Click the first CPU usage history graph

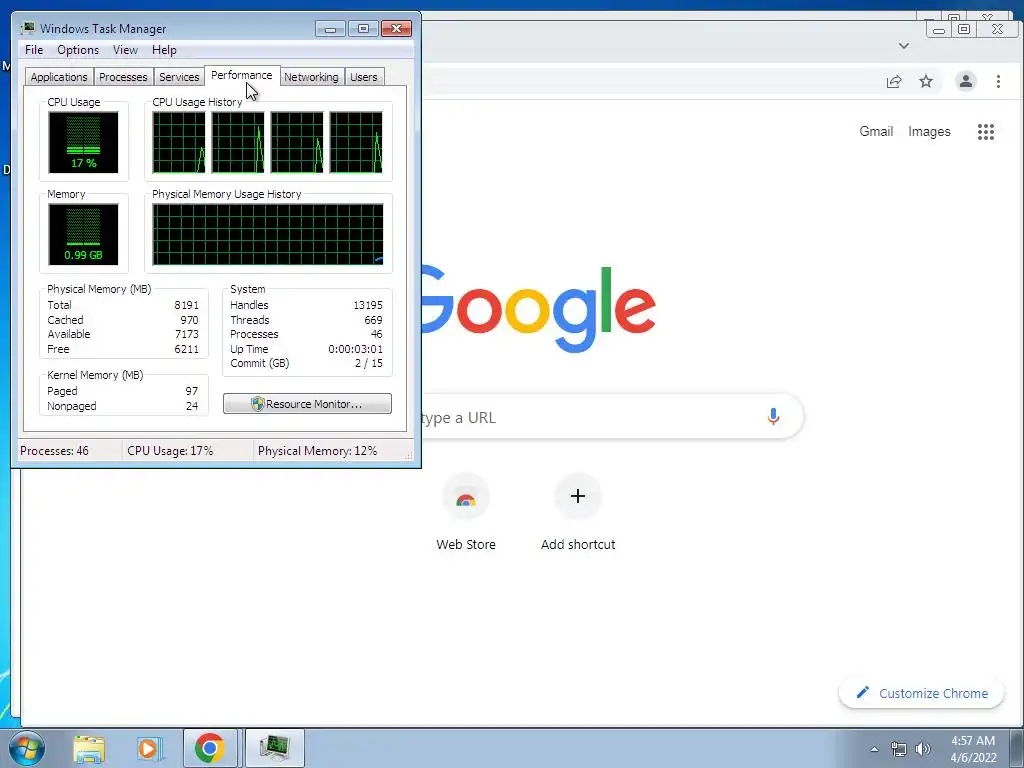click(178, 142)
